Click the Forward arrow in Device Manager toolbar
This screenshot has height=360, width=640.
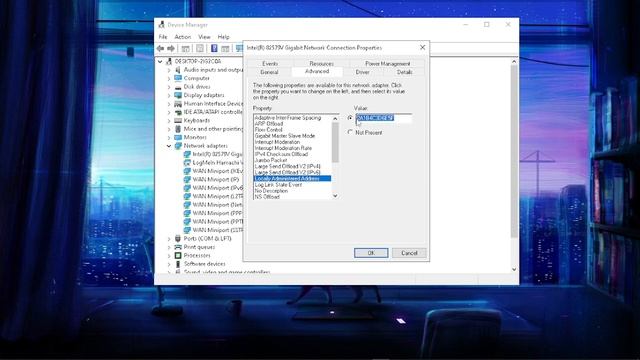pyautogui.click(x=171, y=49)
